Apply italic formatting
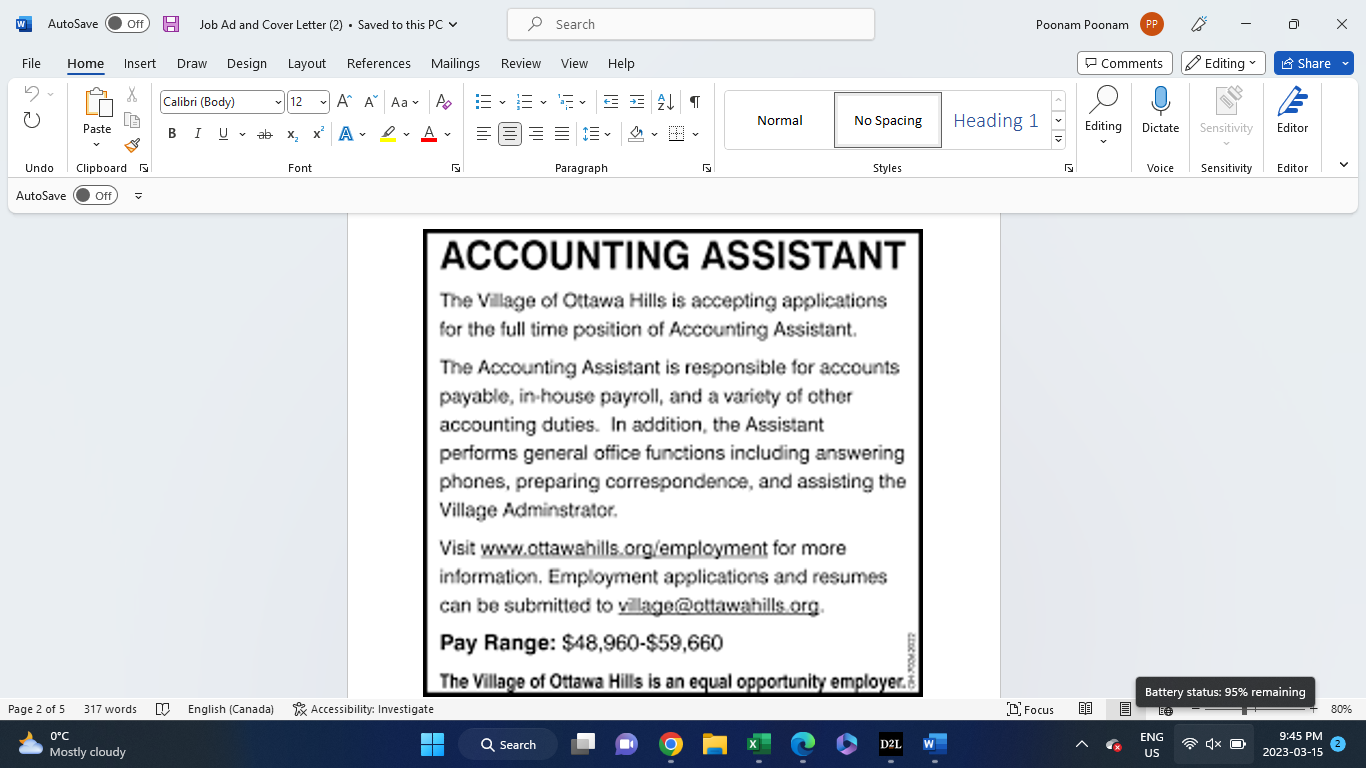 click(197, 133)
